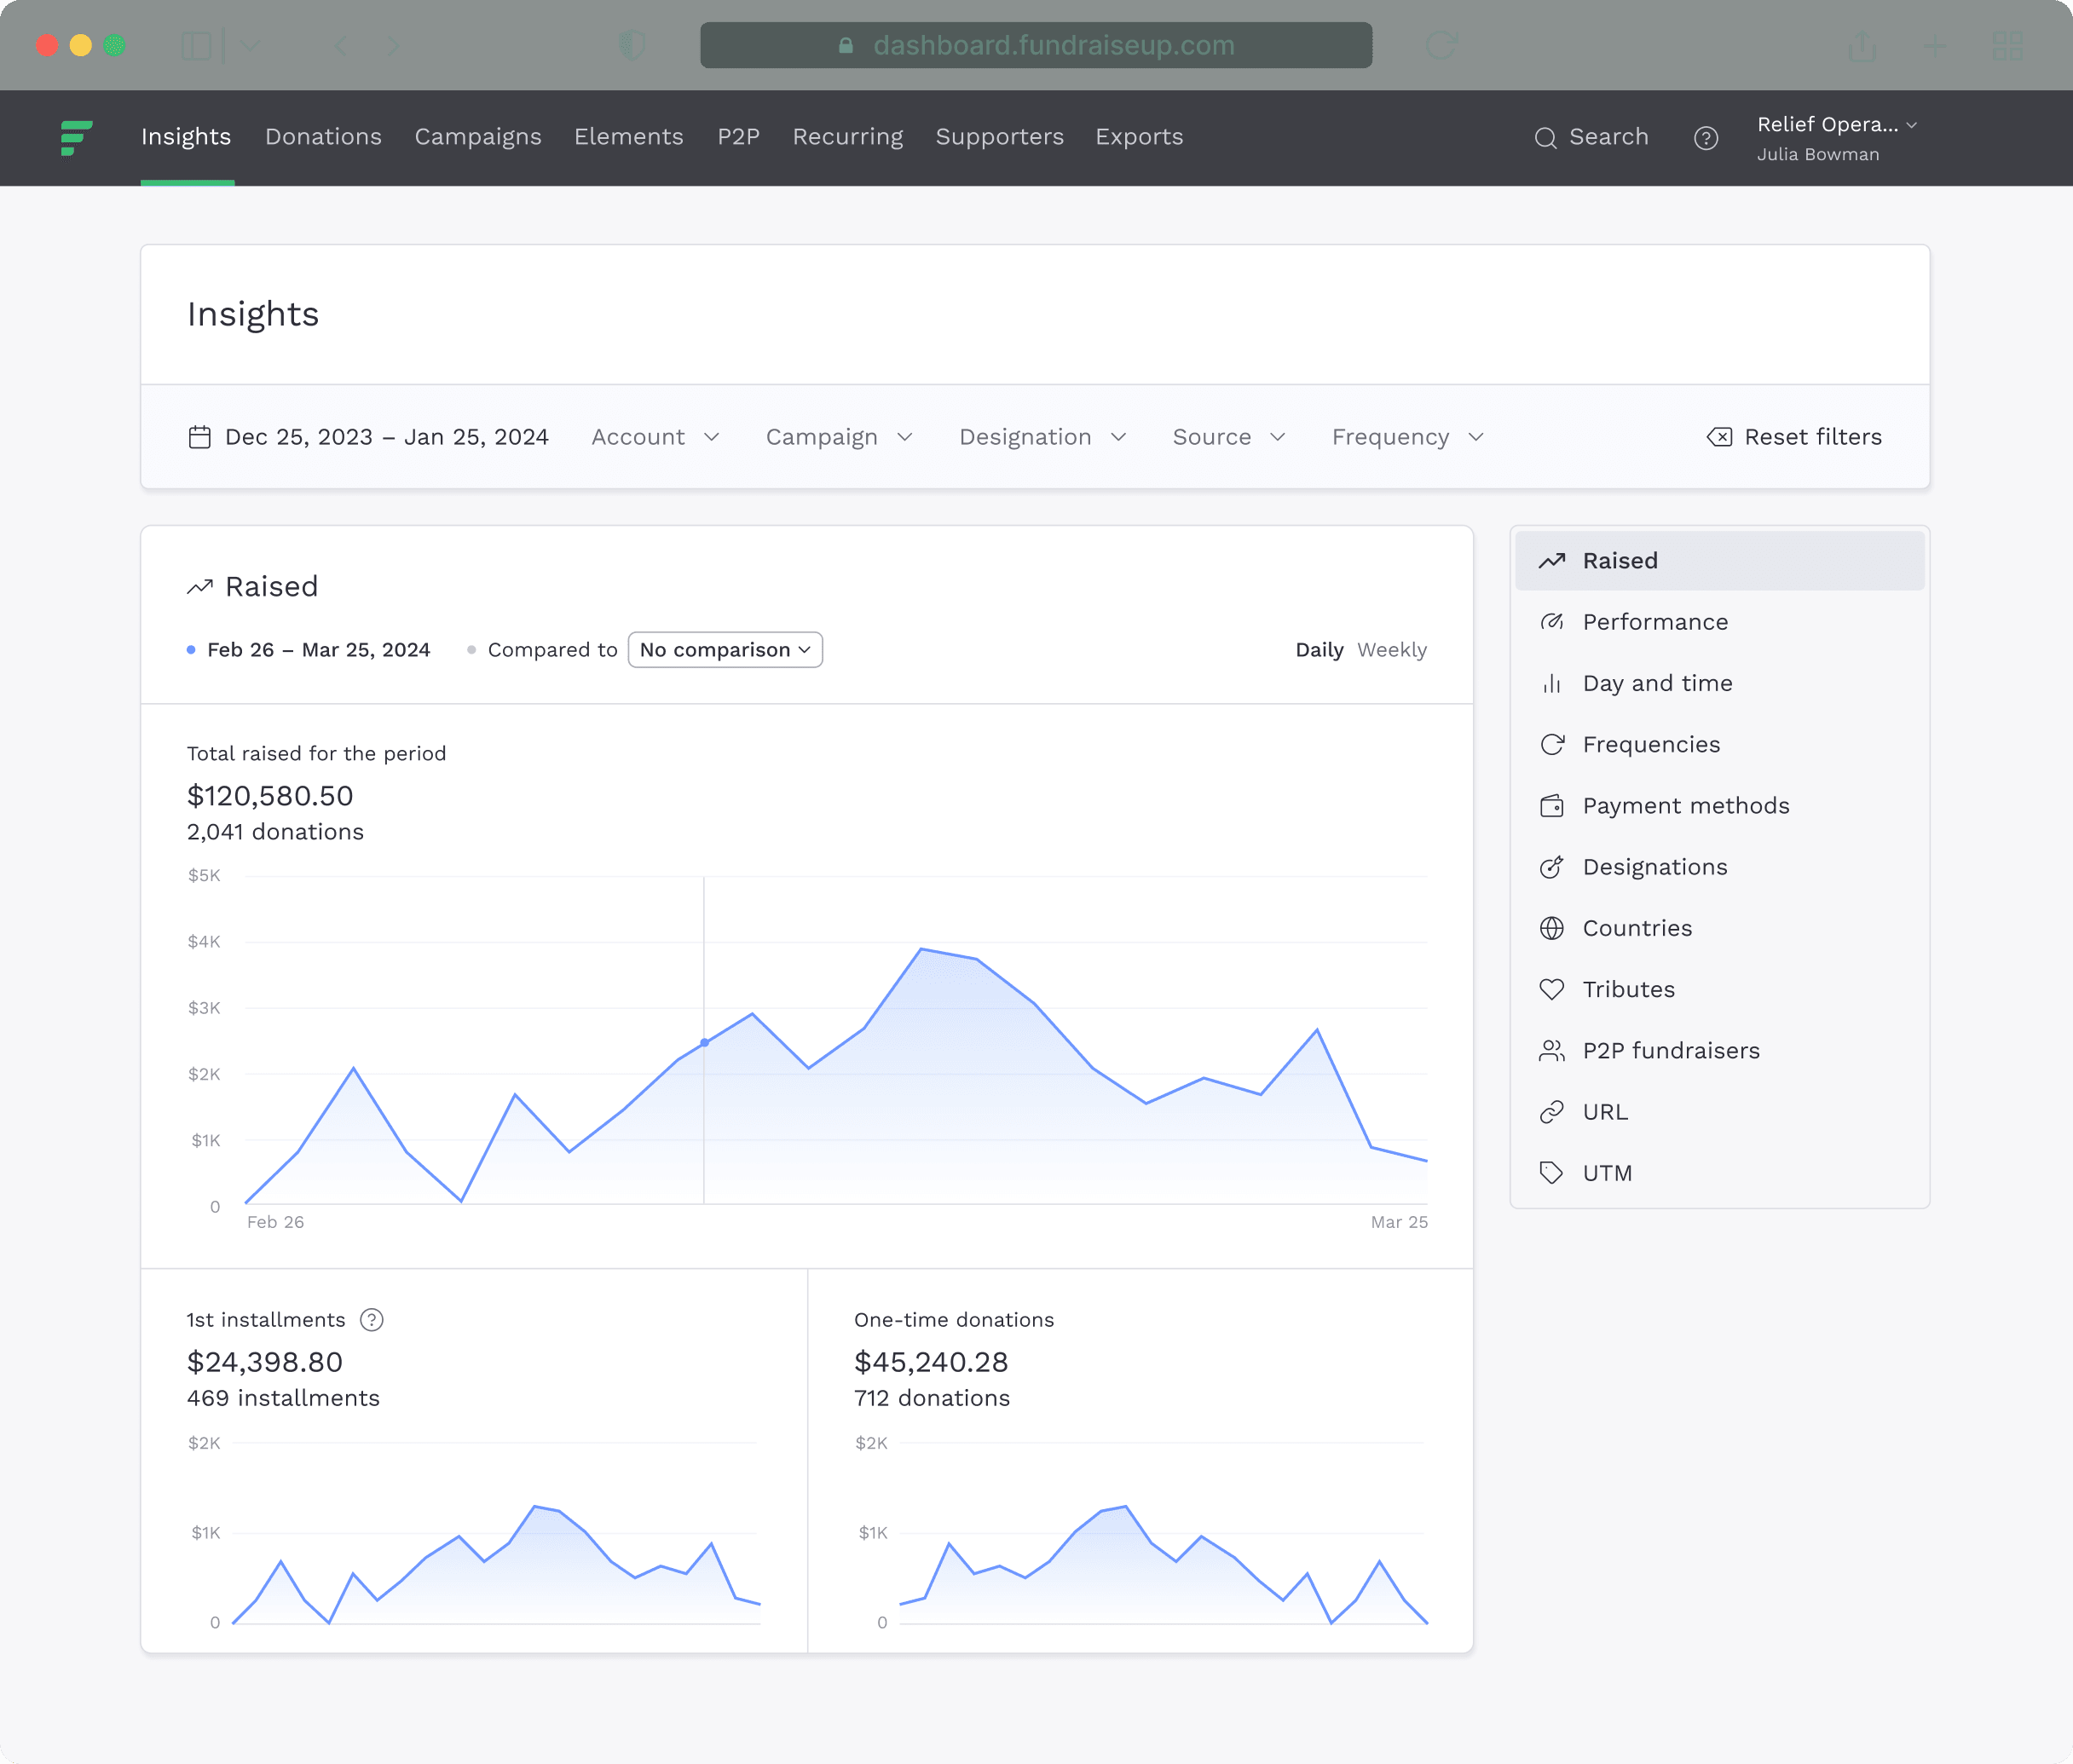Expand the Source filter dropdown
This screenshot has width=2073, height=1764.
point(1229,437)
